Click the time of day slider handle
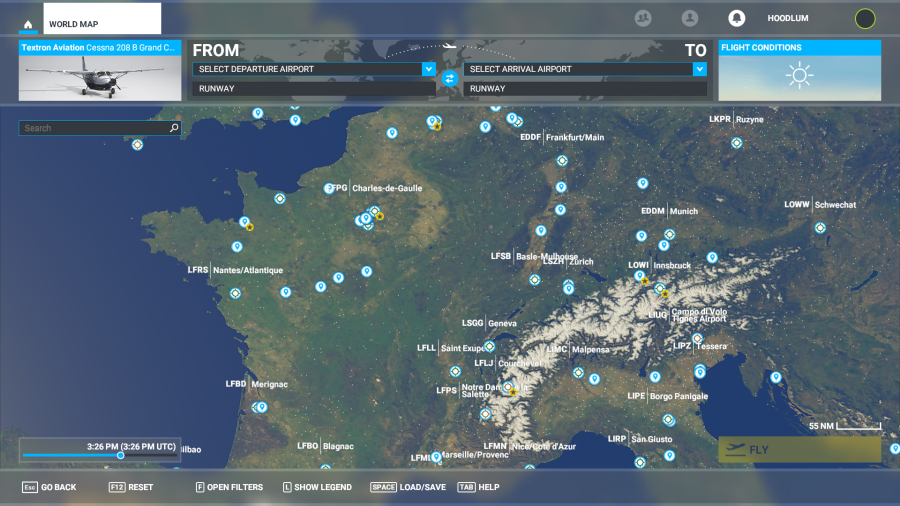Image resolution: width=900 pixels, height=506 pixels. [121, 456]
